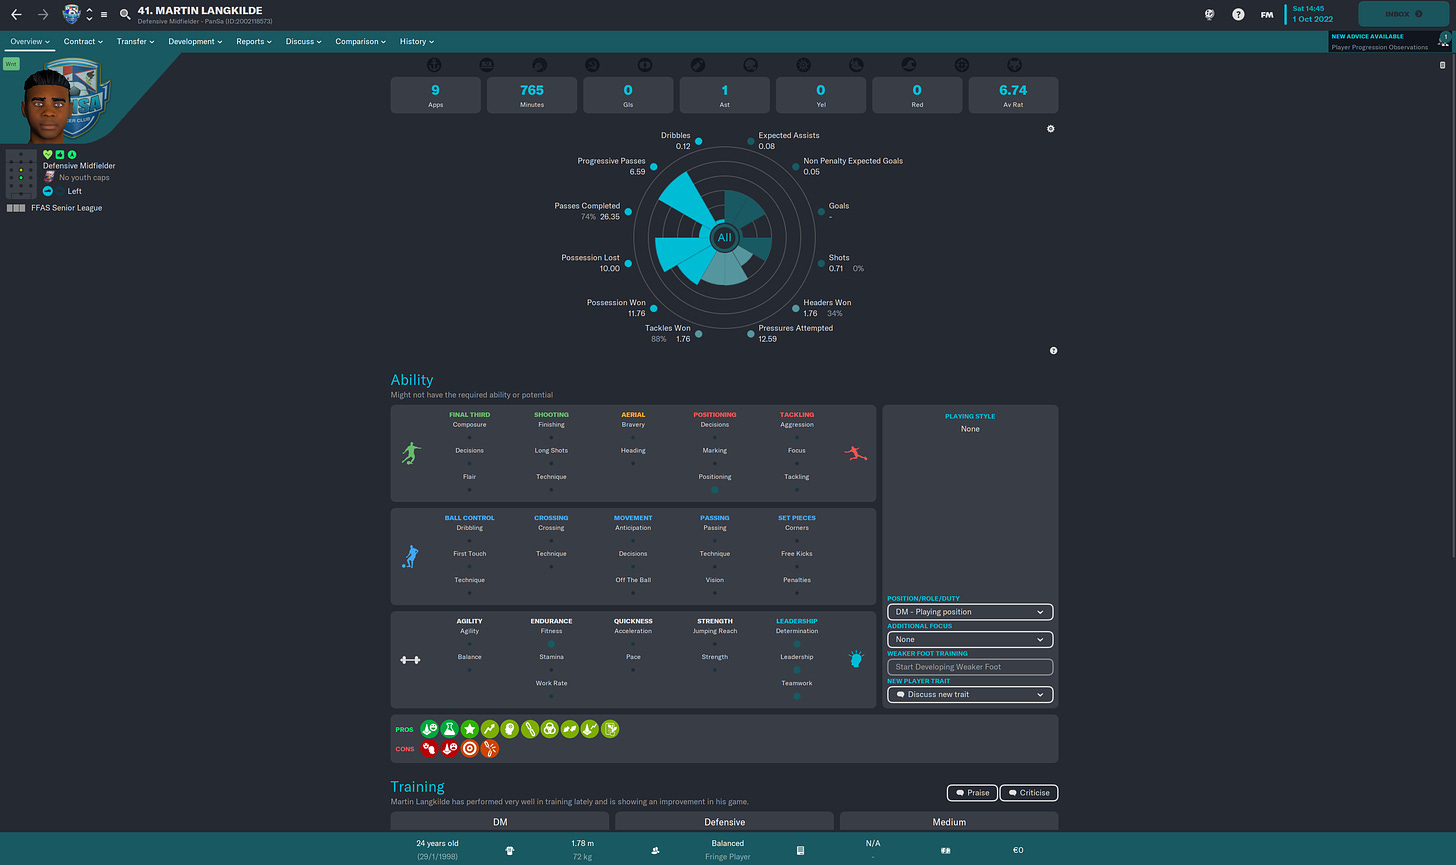Expand the Reports menu
This screenshot has width=1456, height=865.
(x=254, y=42)
